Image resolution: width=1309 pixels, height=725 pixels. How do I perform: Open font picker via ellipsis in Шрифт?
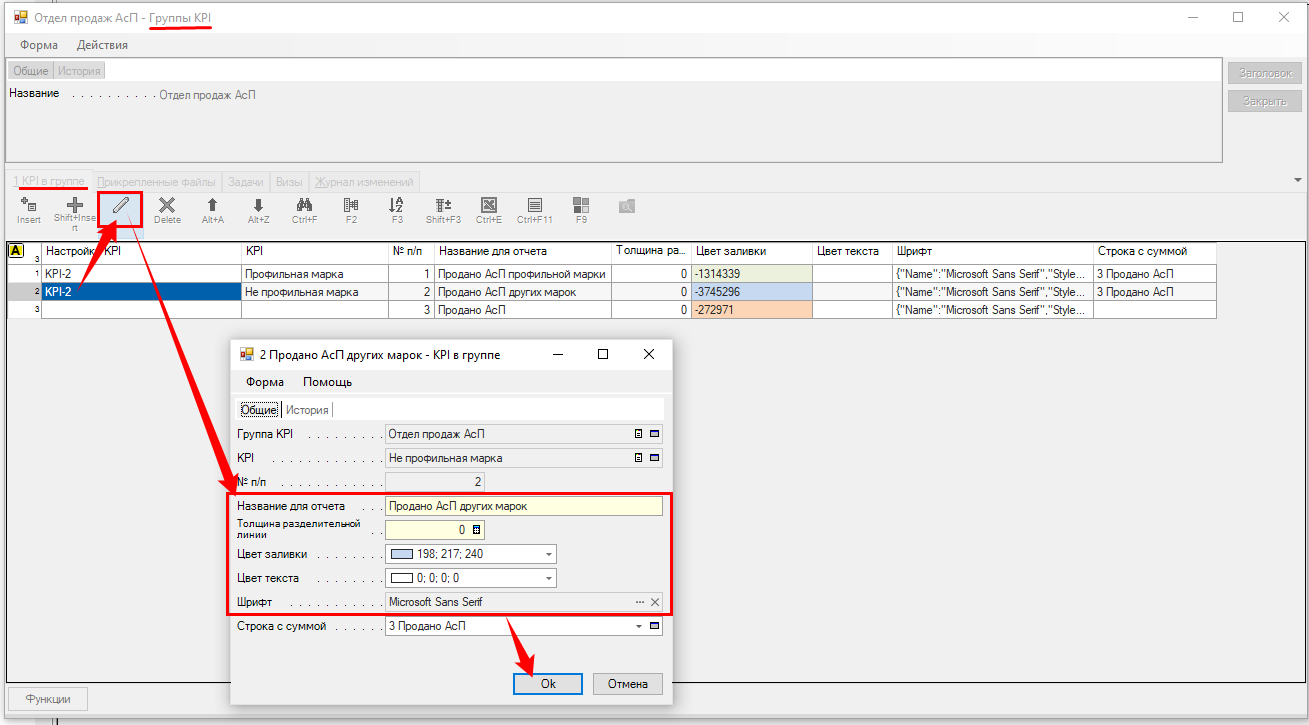coord(640,602)
